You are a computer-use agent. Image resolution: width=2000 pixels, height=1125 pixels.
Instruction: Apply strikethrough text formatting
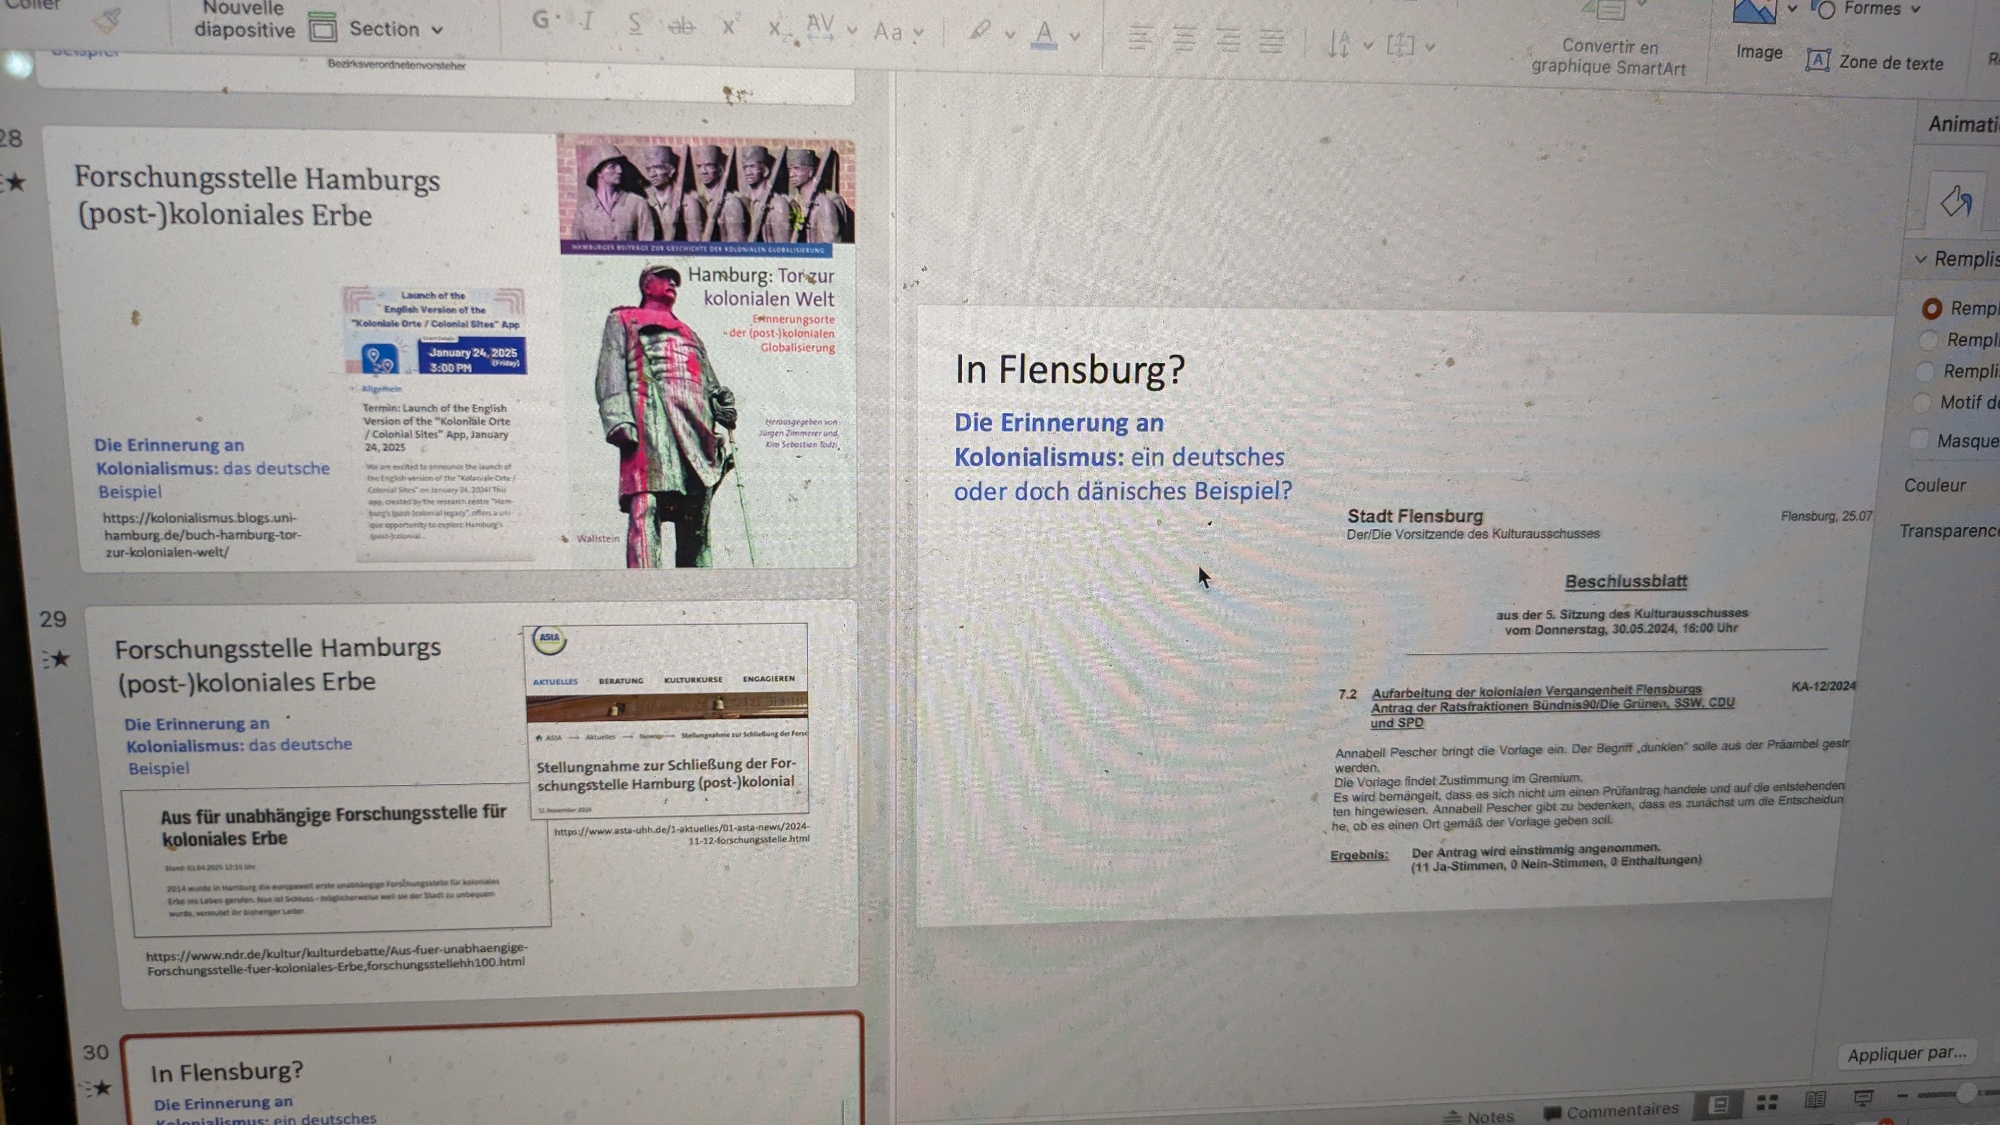pyautogui.click(x=681, y=26)
